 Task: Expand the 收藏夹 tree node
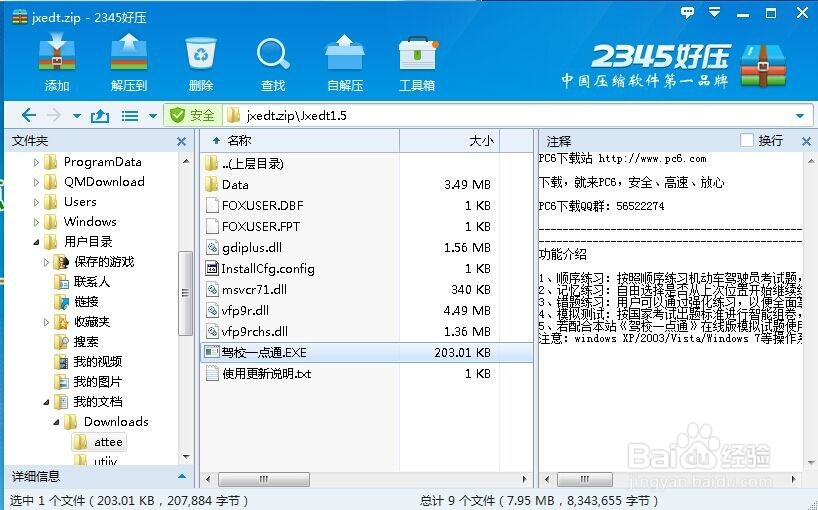46,322
